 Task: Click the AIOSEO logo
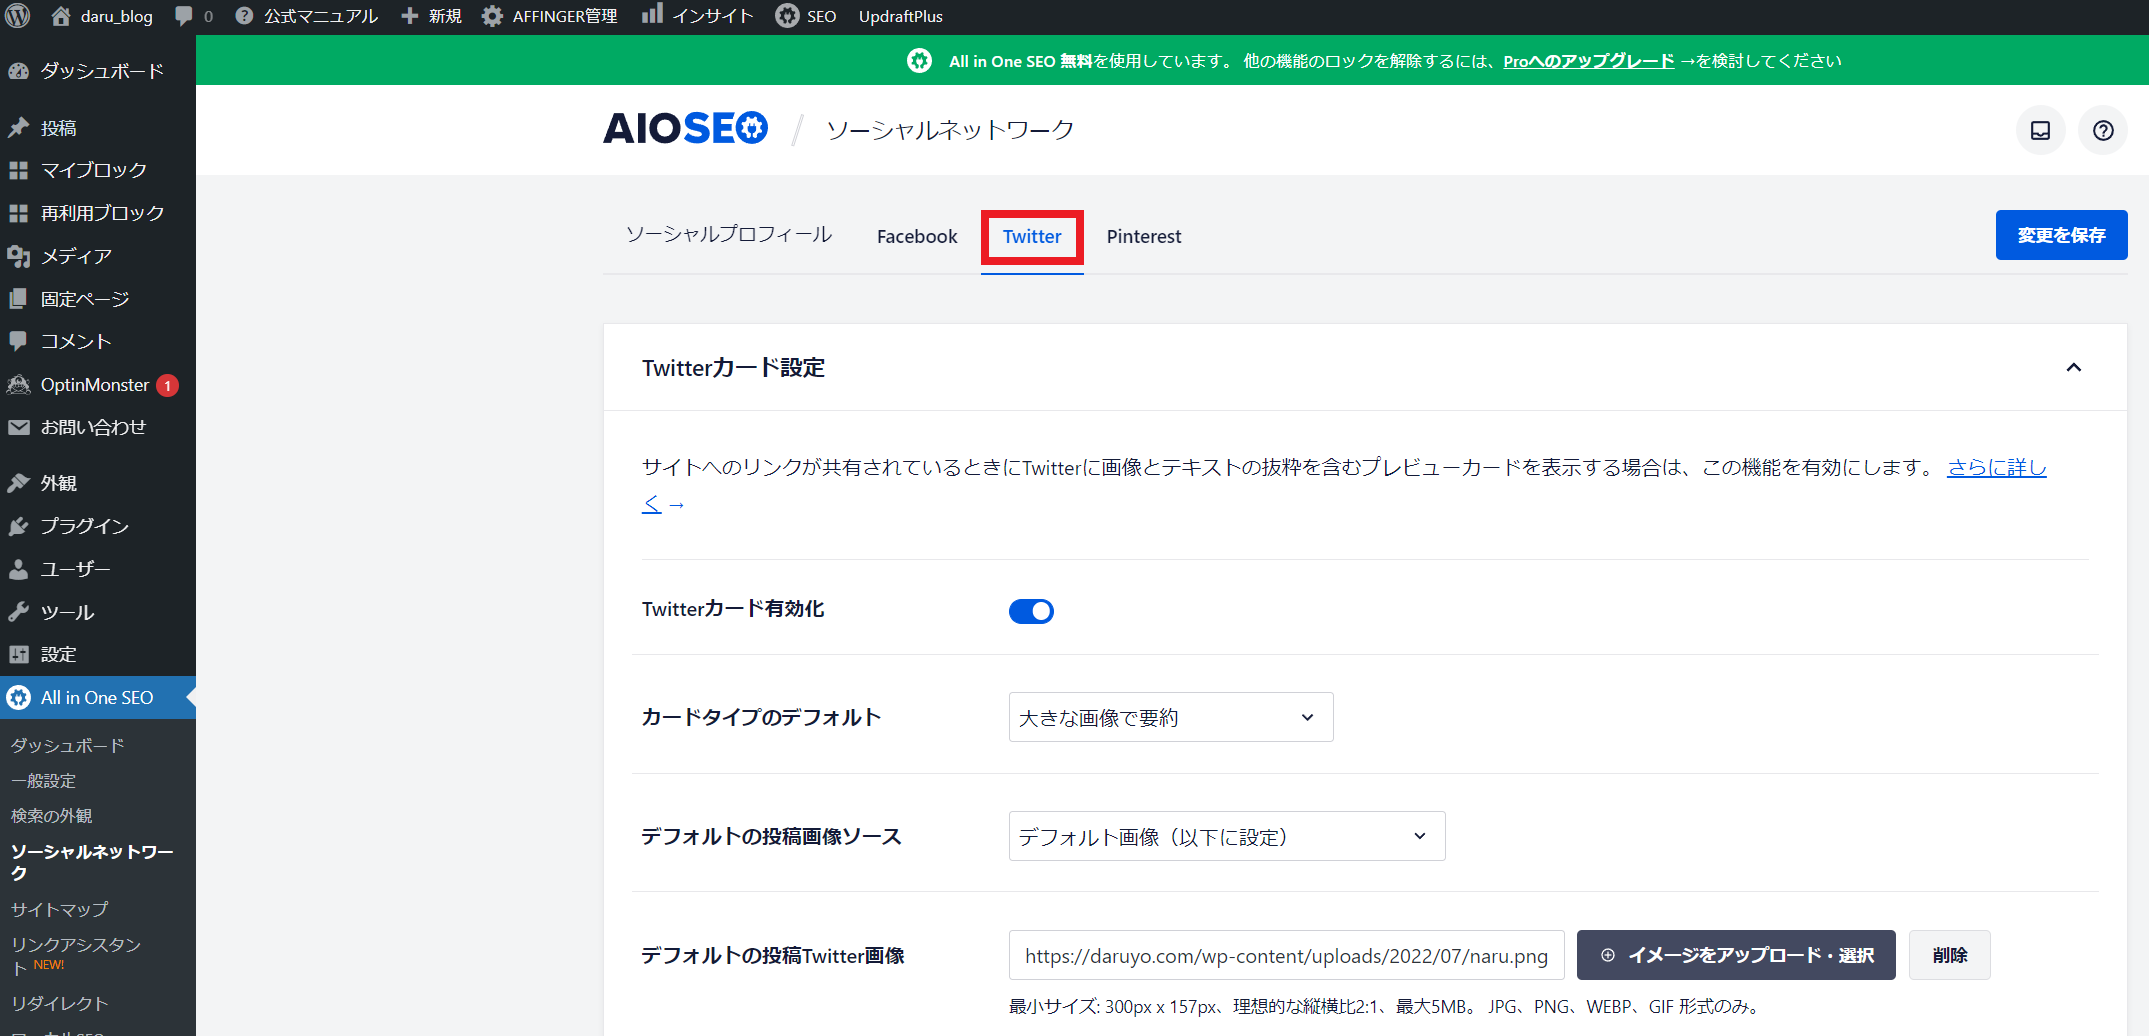click(686, 129)
